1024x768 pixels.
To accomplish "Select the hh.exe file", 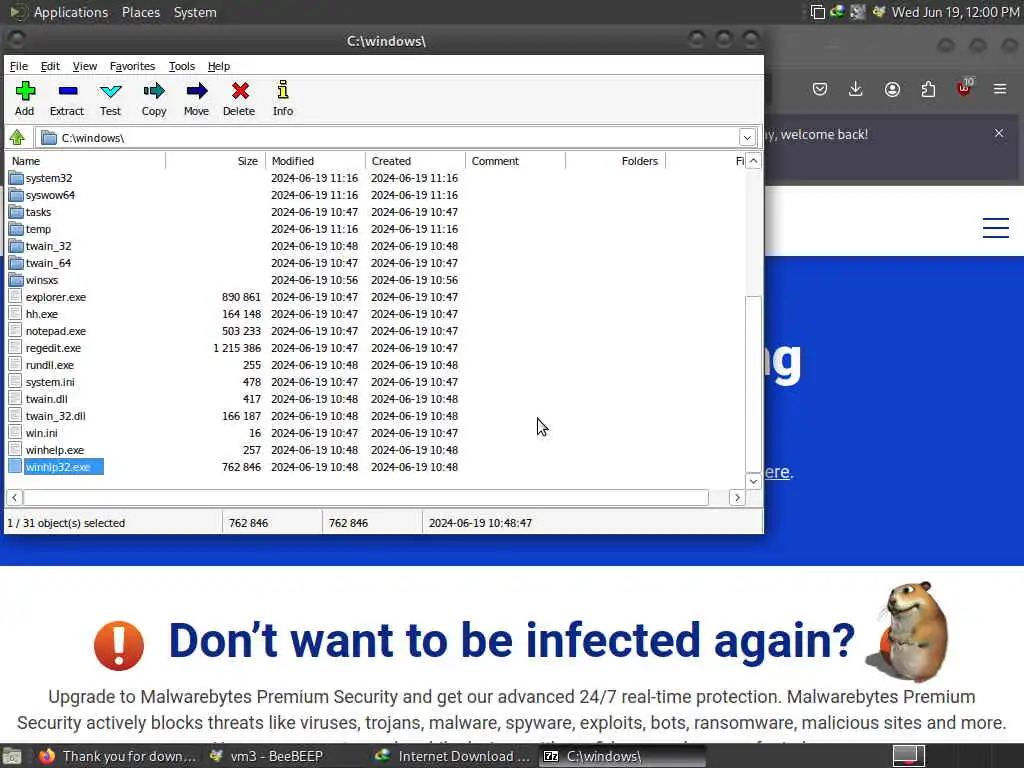I will coord(41,313).
